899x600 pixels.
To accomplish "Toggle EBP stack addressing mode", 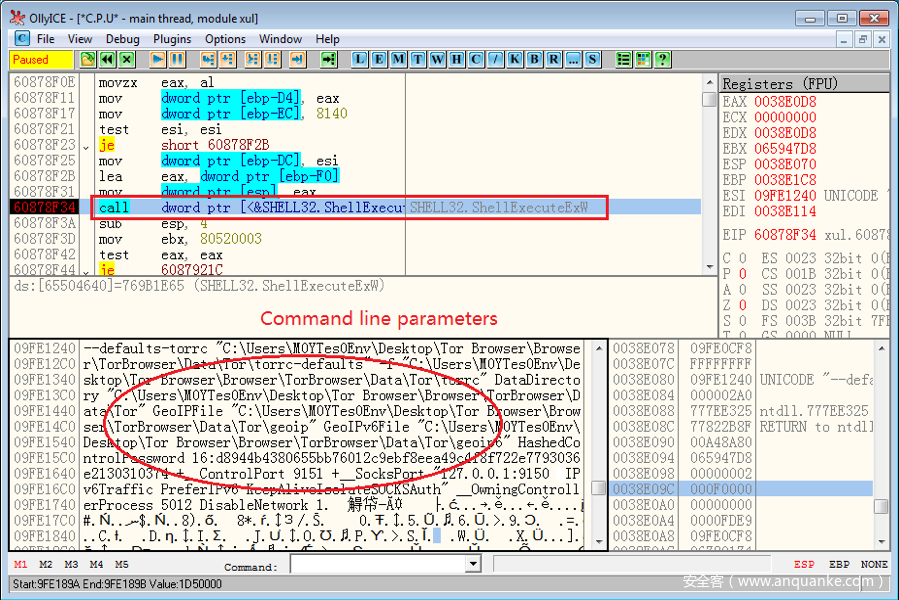I will pyautogui.click(x=840, y=565).
